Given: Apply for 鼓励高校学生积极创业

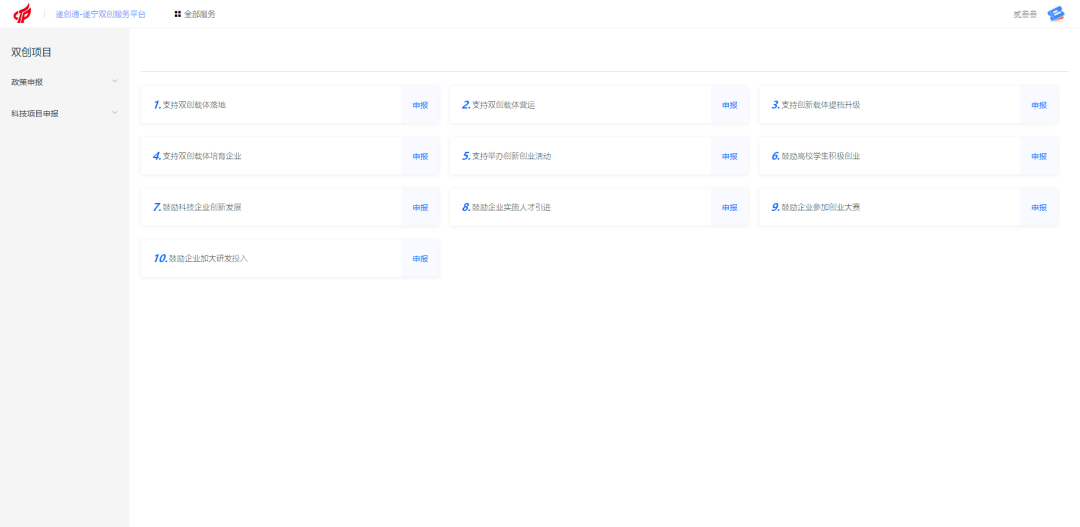Looking at the screenshot, I should click(x=1039, y=156).
